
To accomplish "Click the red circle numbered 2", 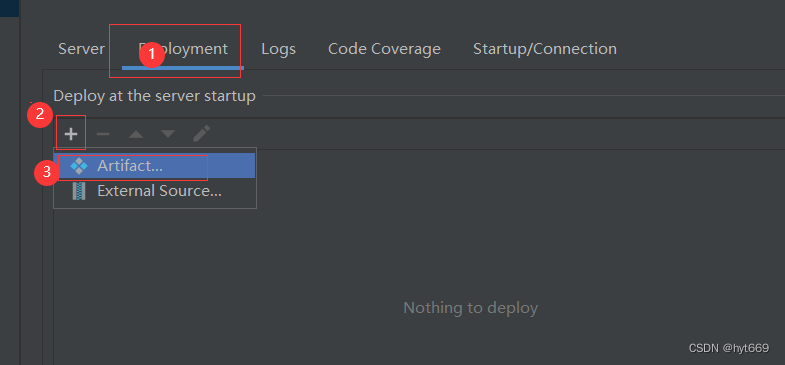I will (x=40, y=114).
